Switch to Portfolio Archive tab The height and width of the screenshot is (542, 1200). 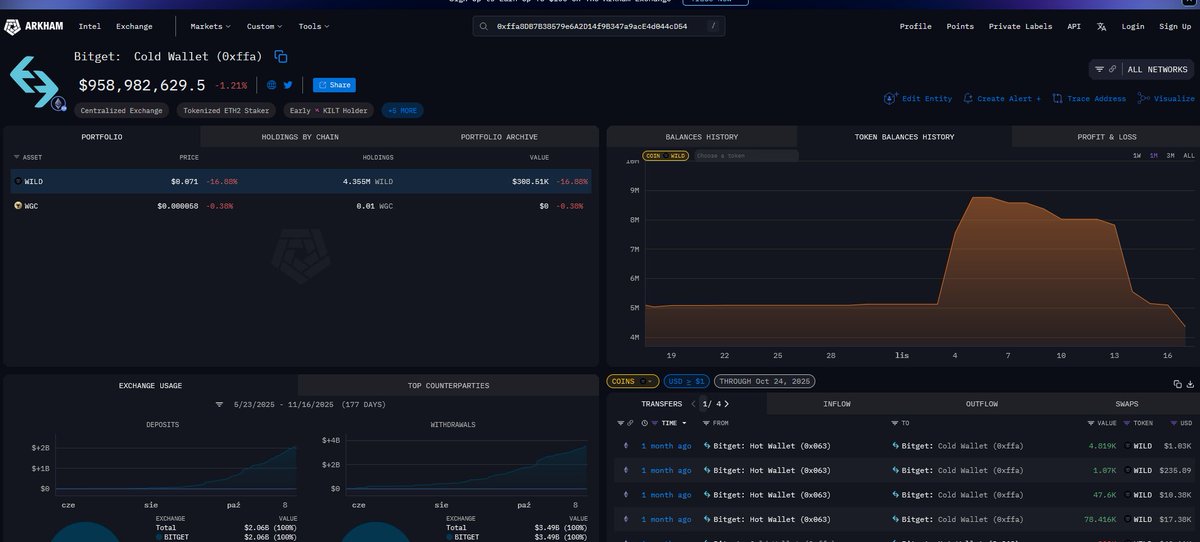[x=499, y=136]
